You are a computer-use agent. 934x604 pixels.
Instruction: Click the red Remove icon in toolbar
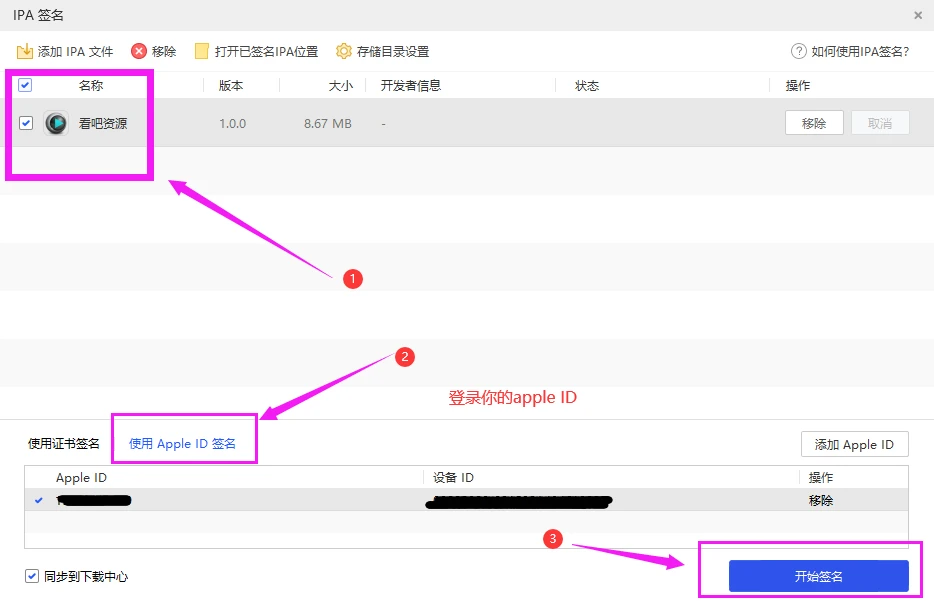click(139, 51)
